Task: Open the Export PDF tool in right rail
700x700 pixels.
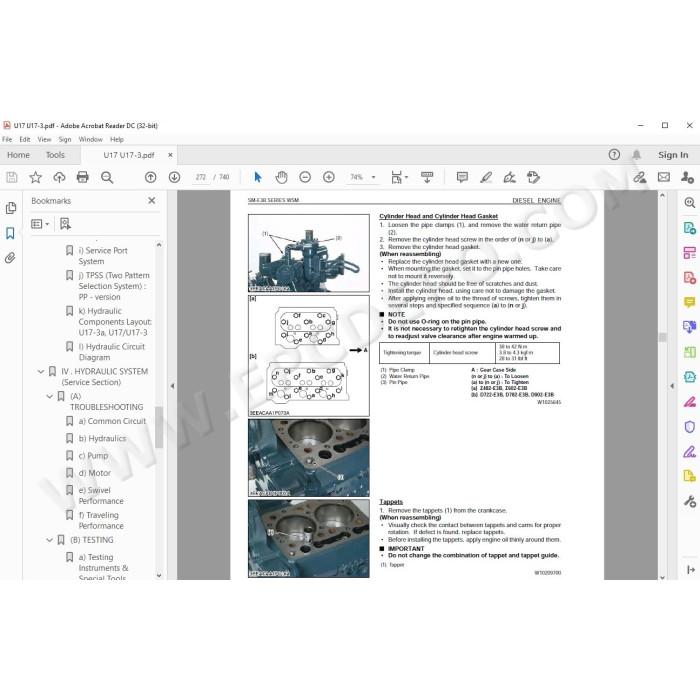Action: (690, 228)
